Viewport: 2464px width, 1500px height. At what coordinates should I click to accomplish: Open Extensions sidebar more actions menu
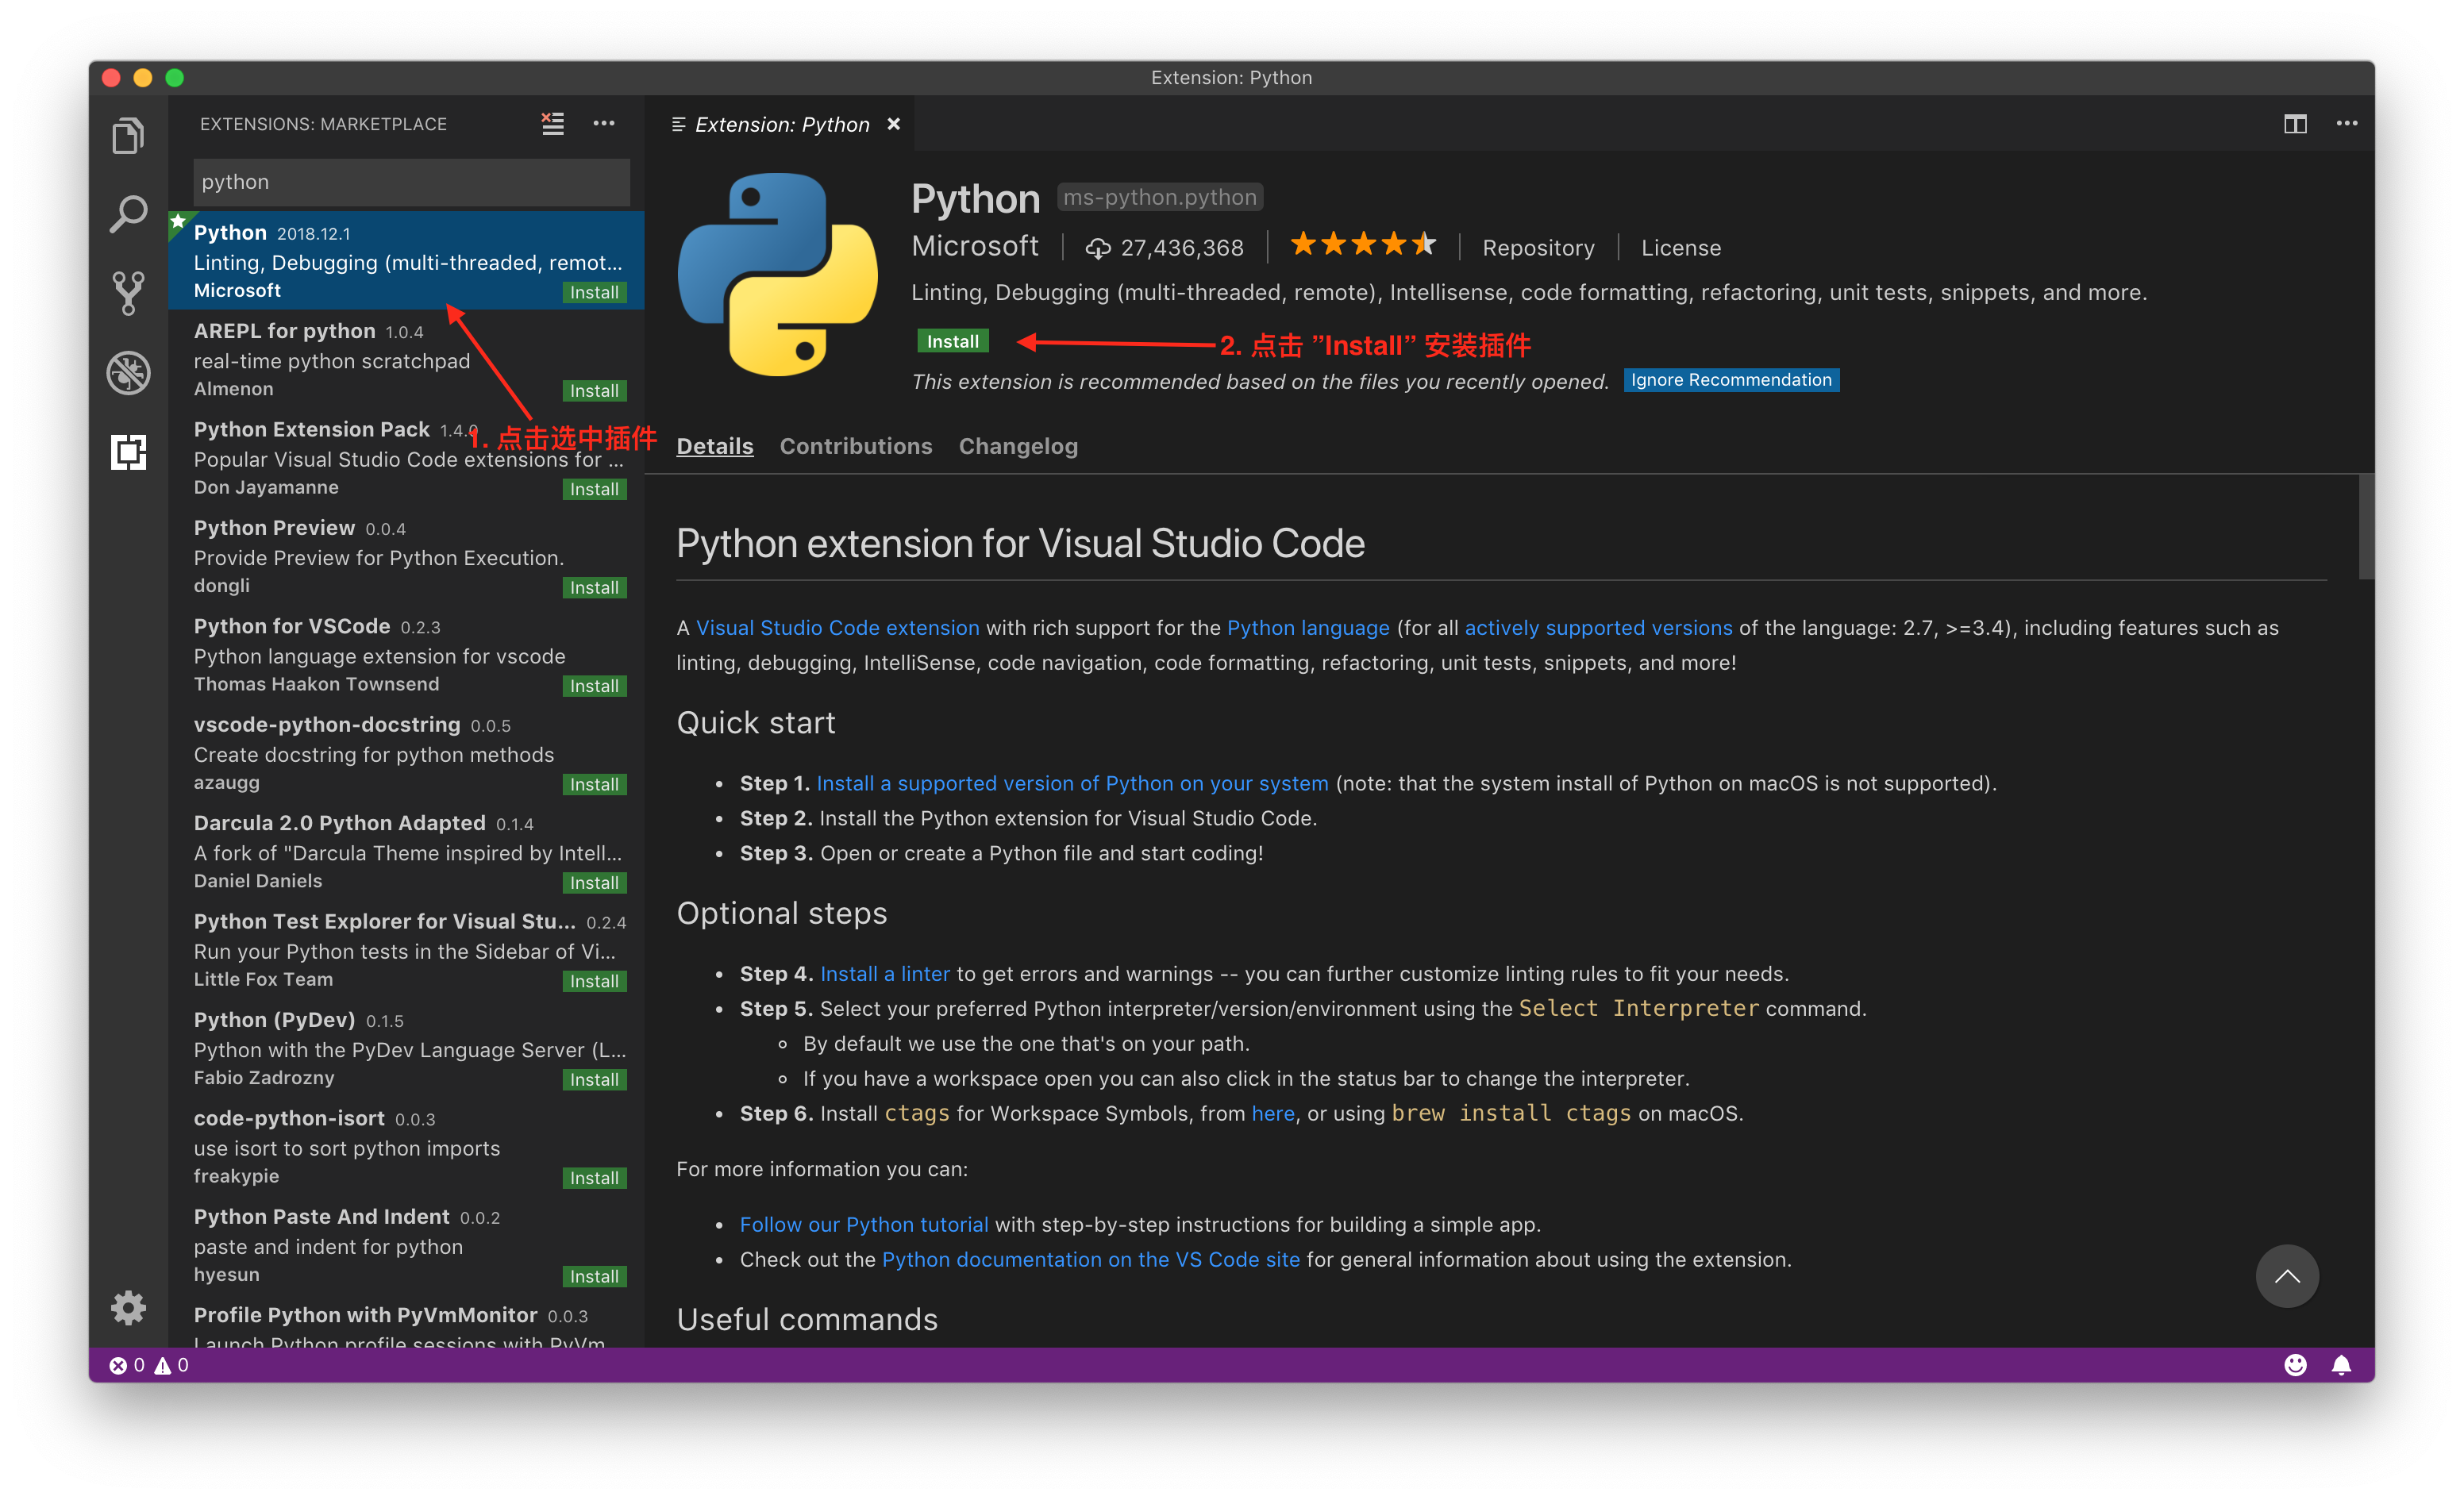604,123
